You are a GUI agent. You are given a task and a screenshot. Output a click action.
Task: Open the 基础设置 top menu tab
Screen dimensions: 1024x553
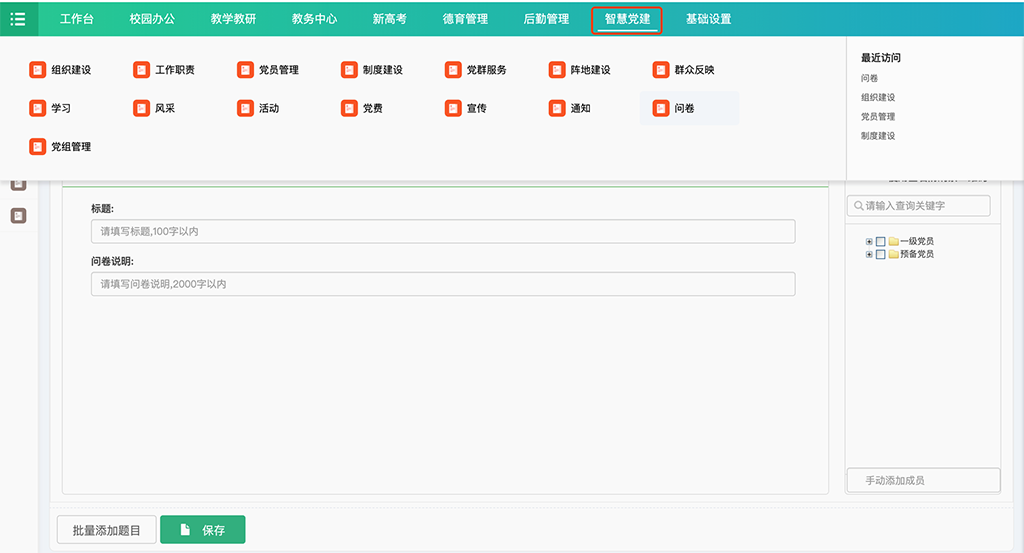[x=708, y=19]
